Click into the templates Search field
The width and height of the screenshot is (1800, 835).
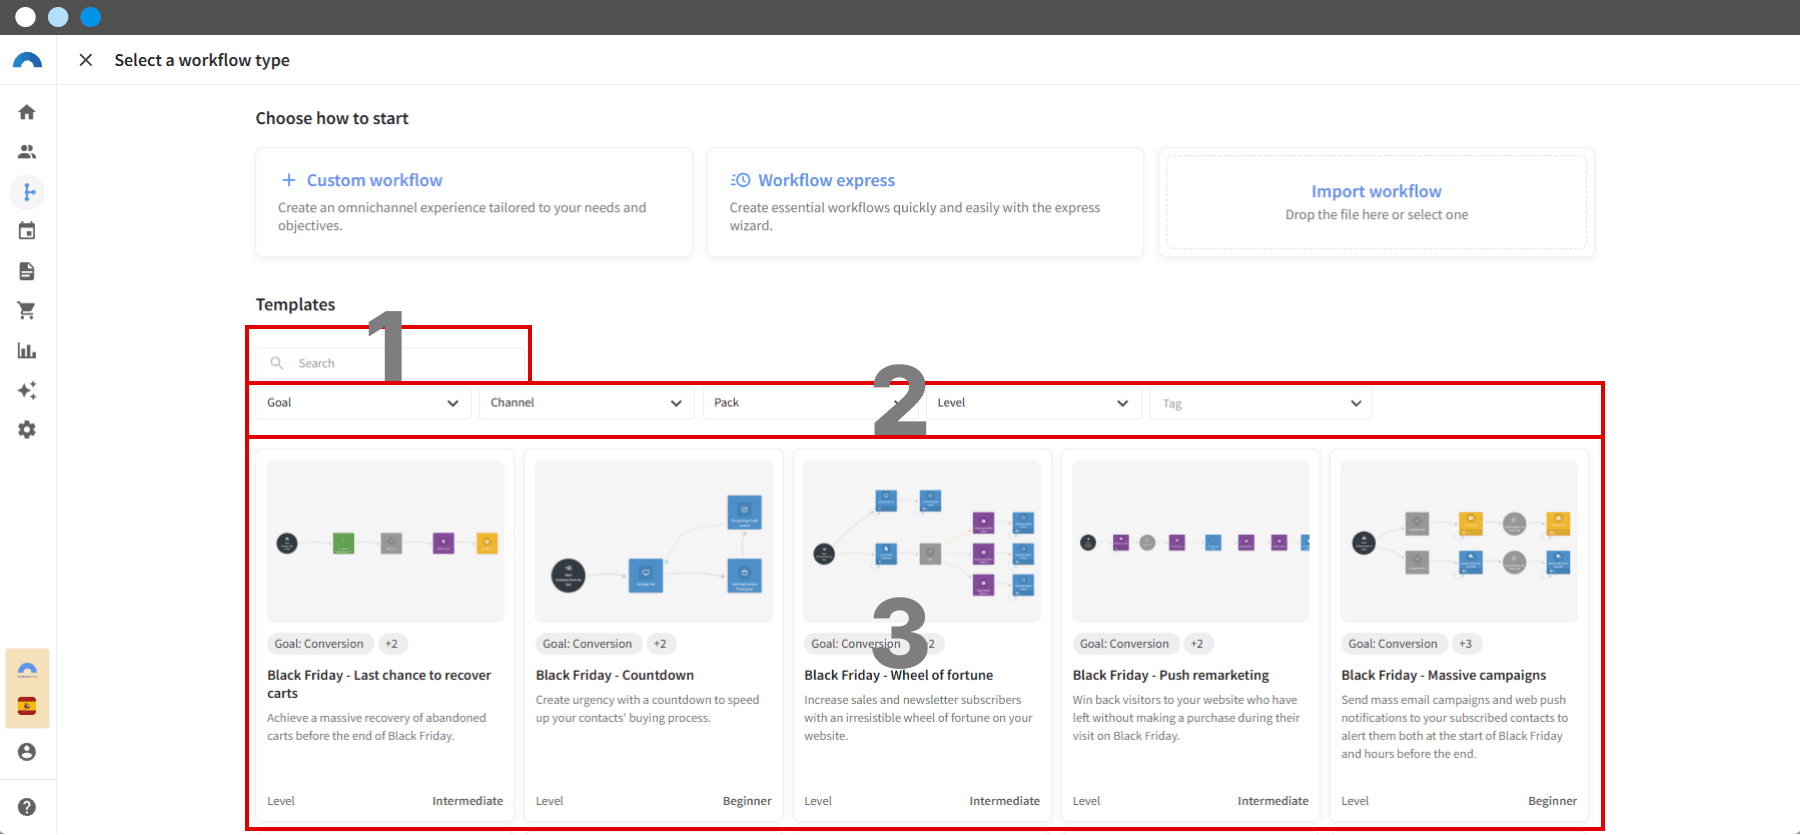[x=391, y=363]
